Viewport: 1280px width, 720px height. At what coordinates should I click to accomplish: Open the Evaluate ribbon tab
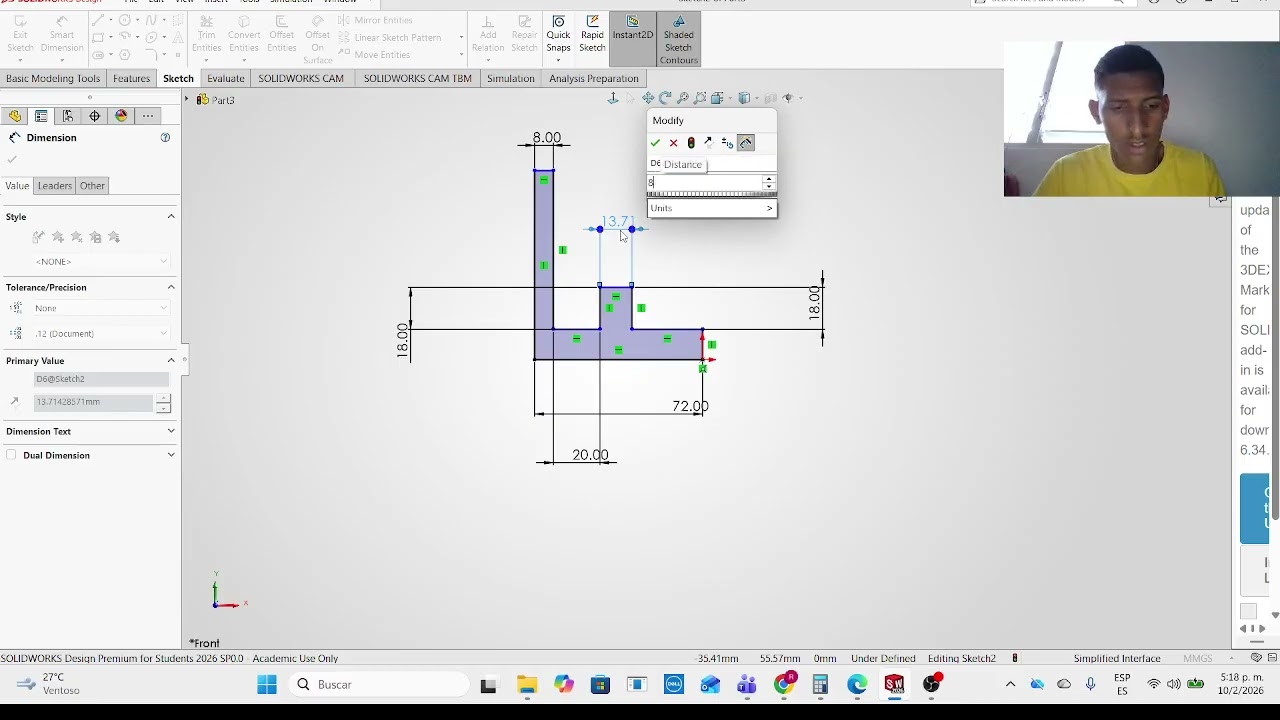point(226,78)
